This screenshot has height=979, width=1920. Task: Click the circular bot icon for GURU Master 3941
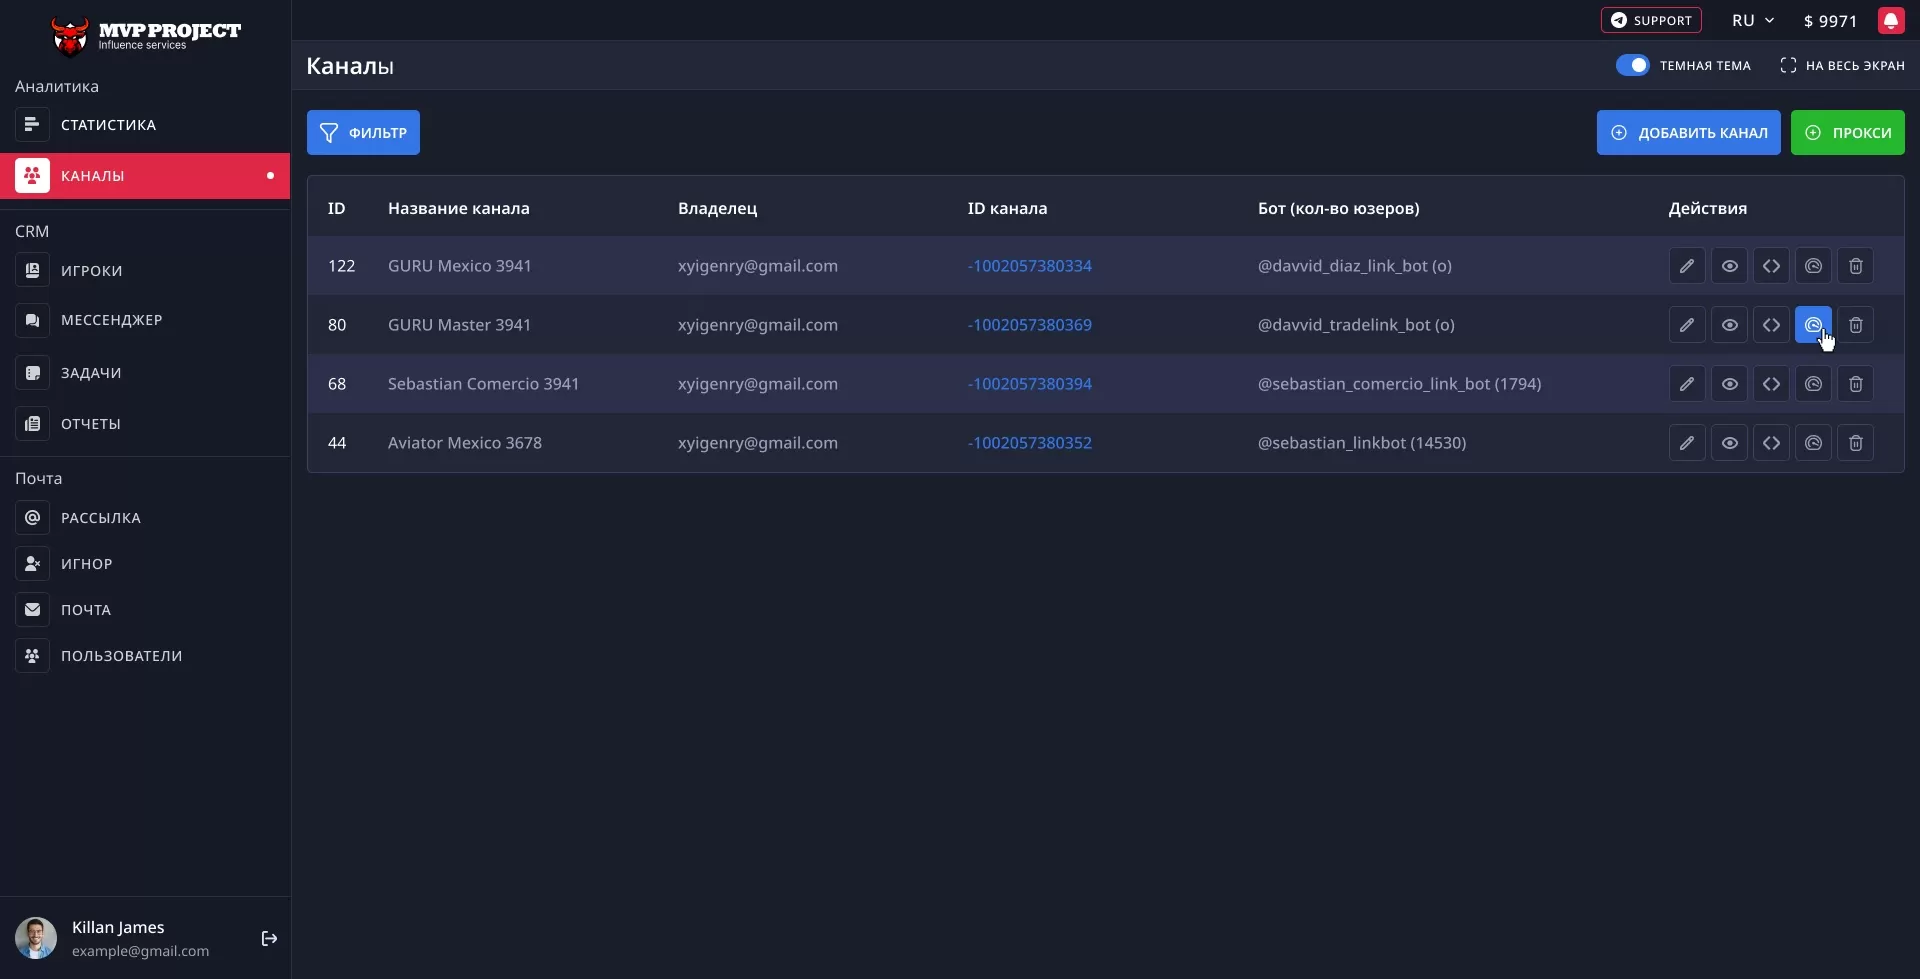pos(1813,325)
